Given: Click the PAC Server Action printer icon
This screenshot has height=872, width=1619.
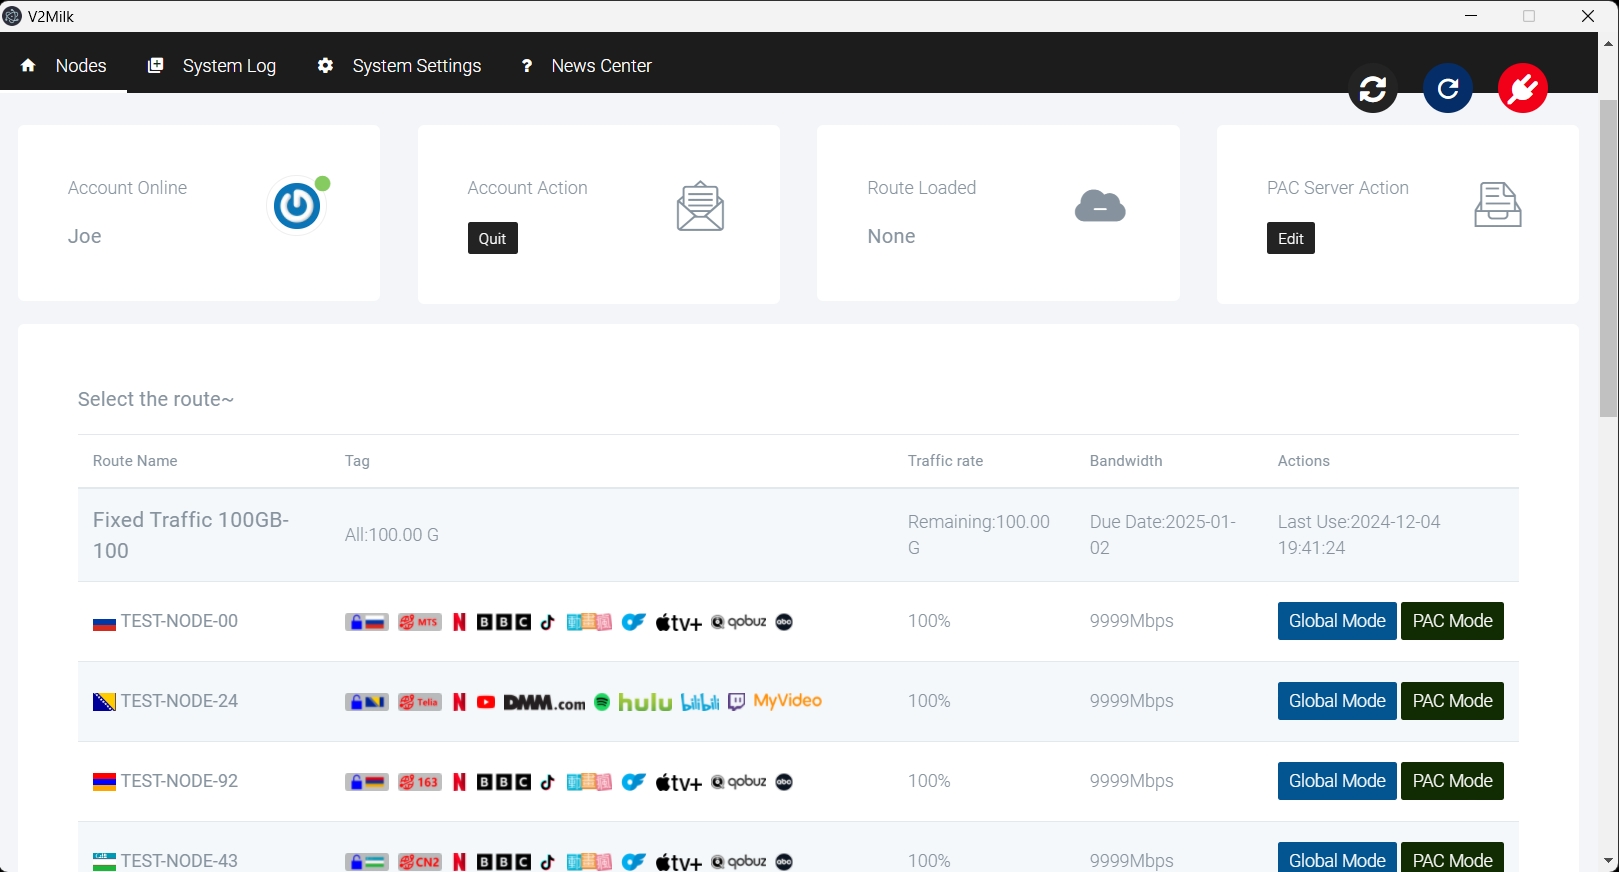Looking at the screenshot, I should (1497, 205).
